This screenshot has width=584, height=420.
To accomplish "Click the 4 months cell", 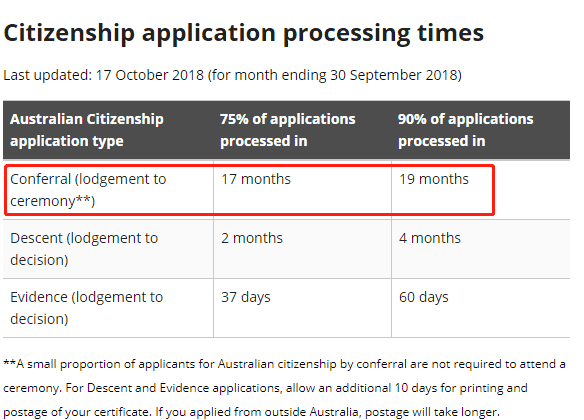I will click(430, 238).
